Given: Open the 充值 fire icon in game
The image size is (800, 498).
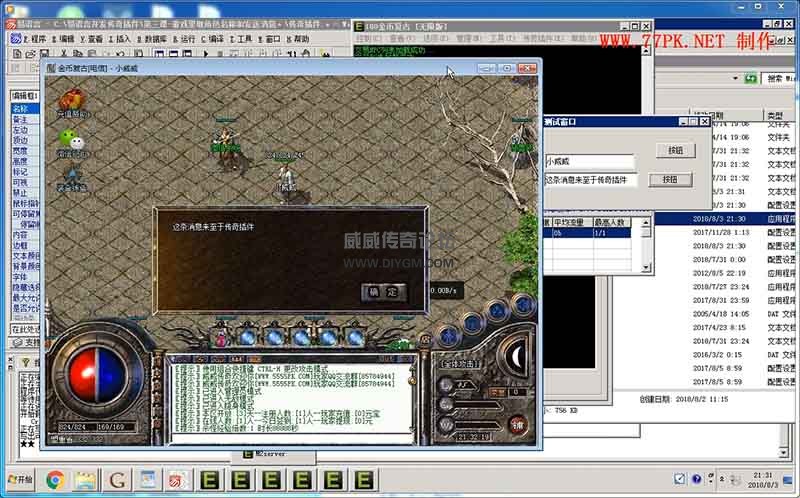Looking at the screenshot, I should tap(72, 103).
